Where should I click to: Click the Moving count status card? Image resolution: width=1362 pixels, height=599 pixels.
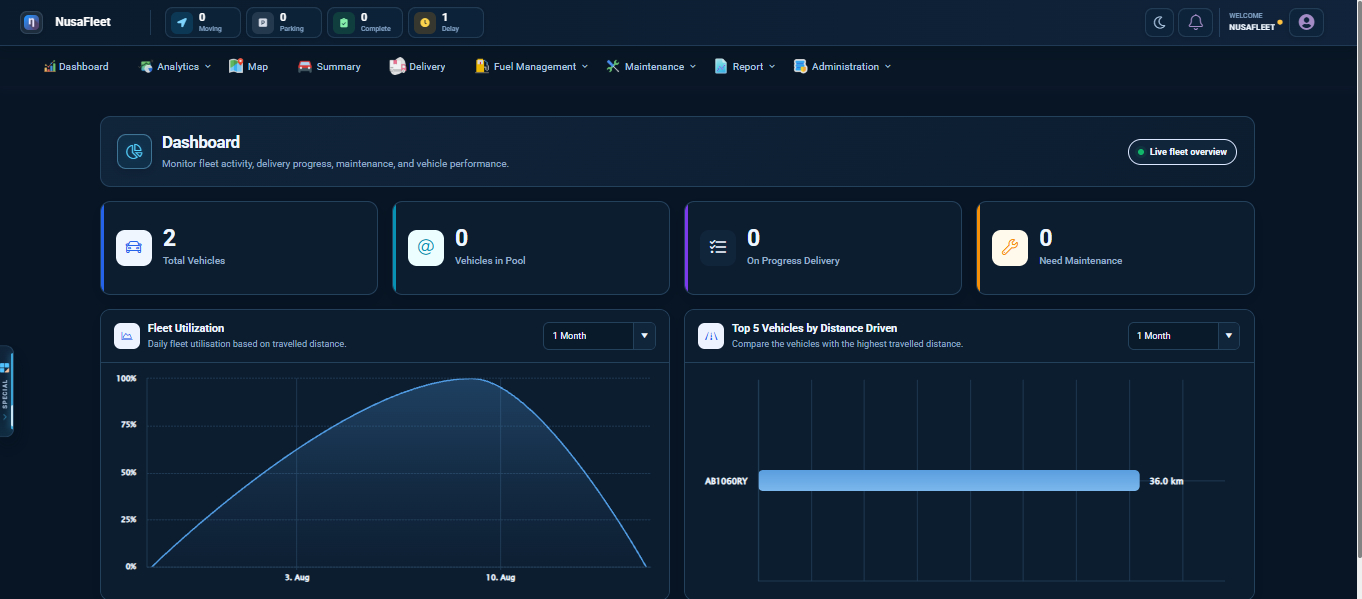203,22
